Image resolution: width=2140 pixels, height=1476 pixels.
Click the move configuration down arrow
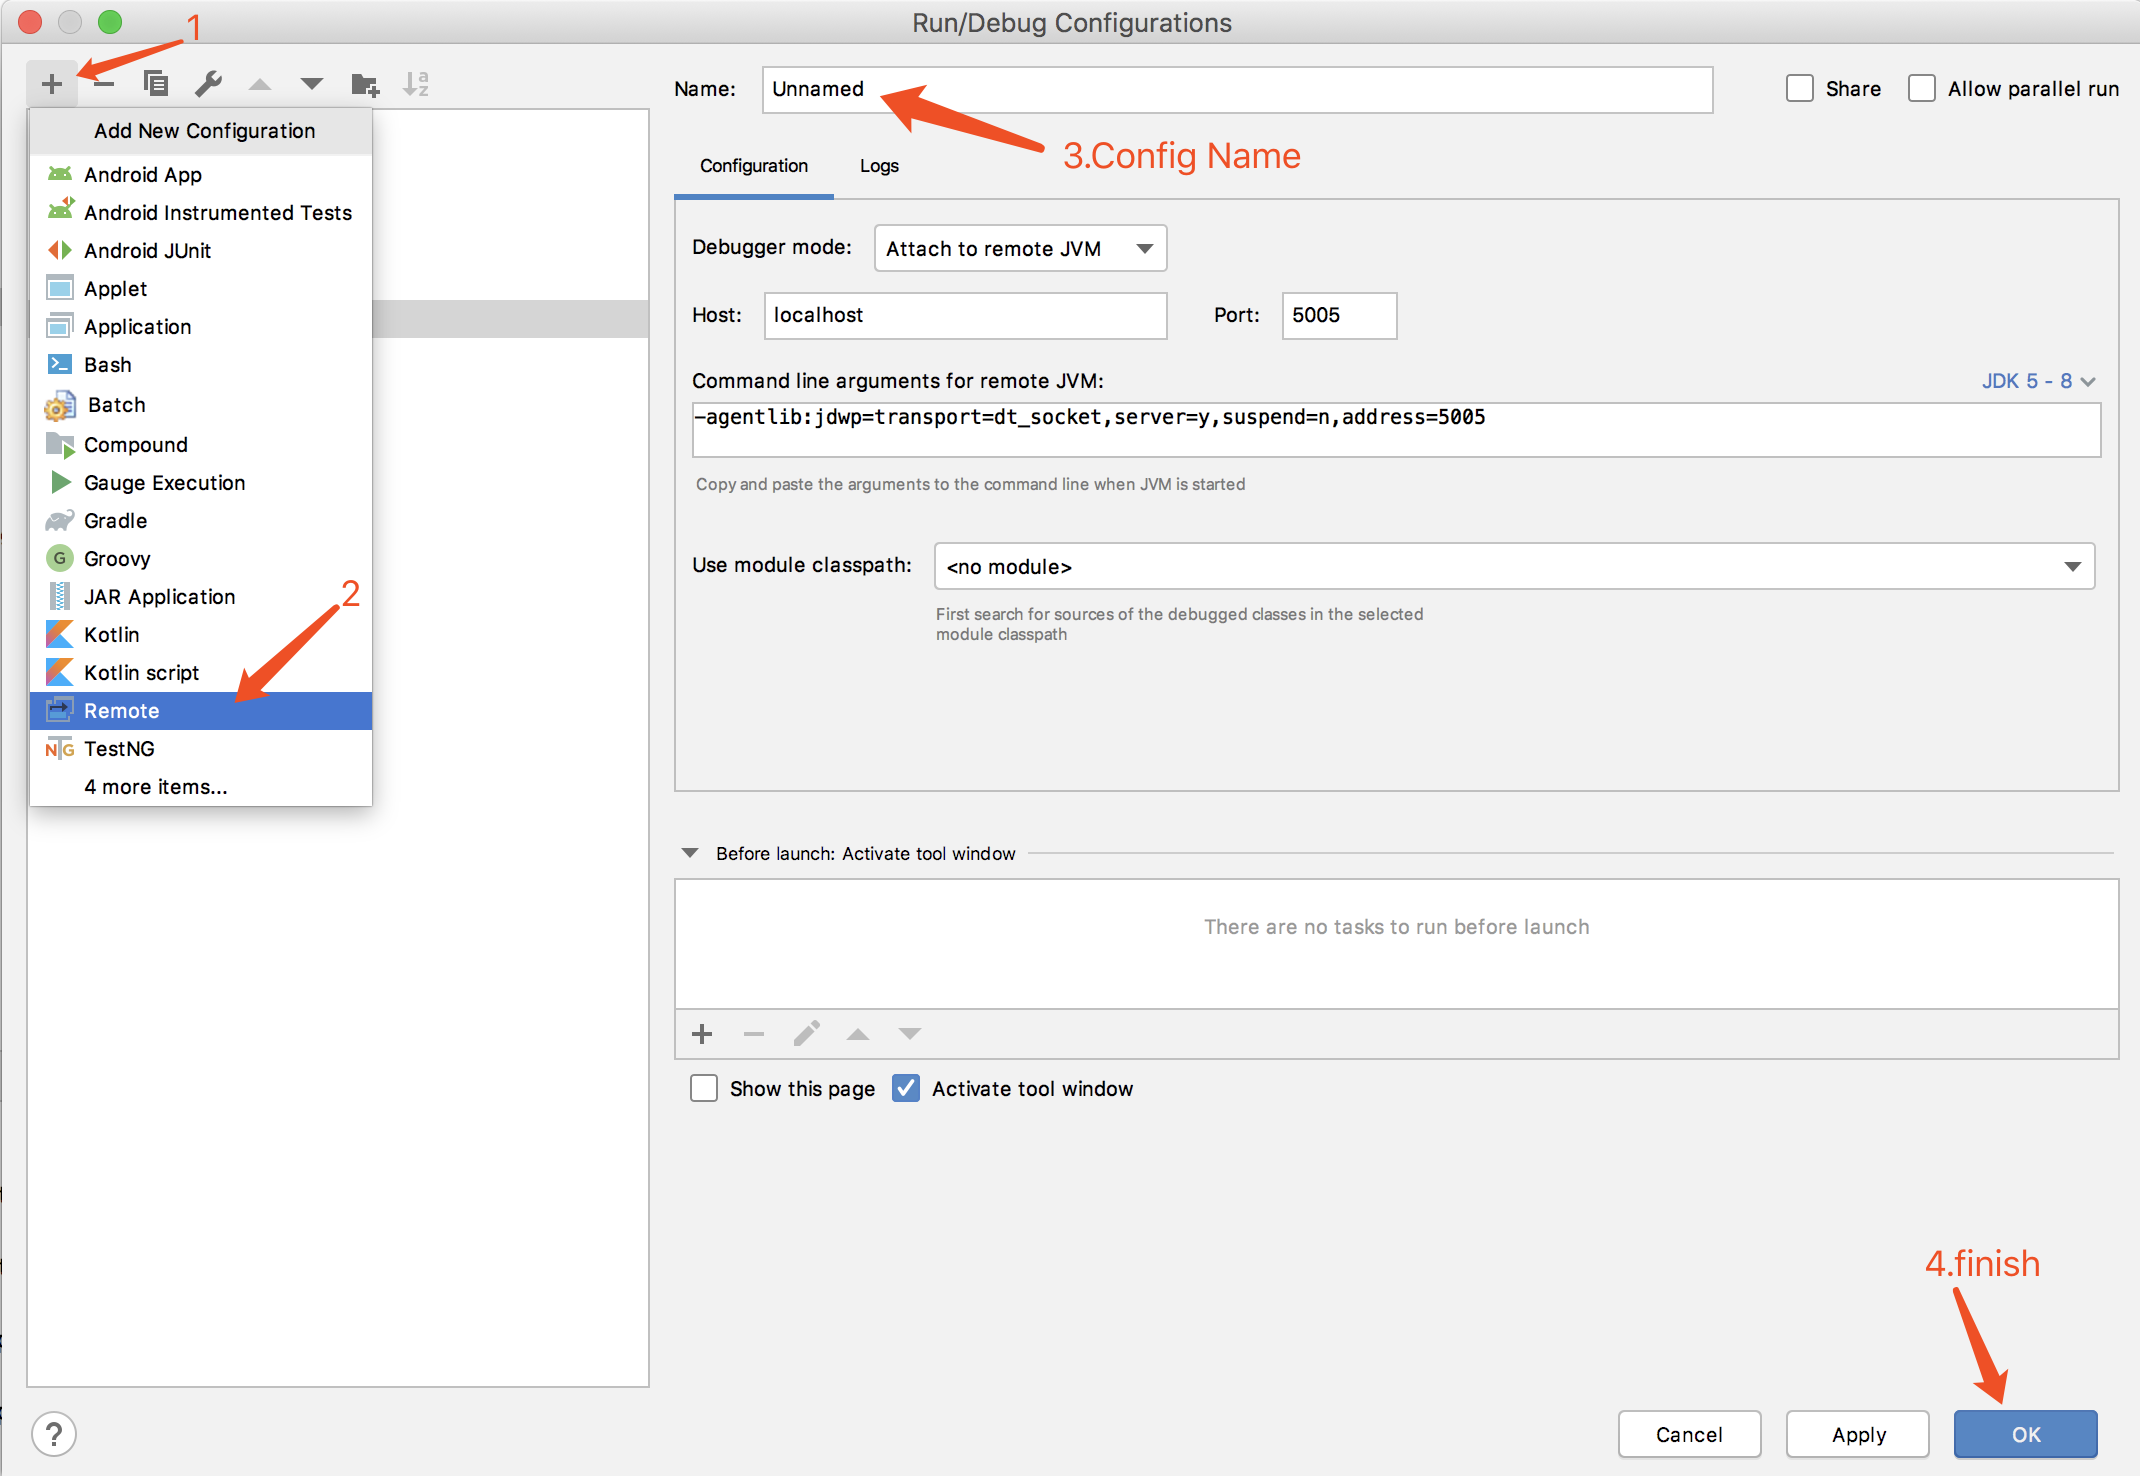(x=312, y=85)
